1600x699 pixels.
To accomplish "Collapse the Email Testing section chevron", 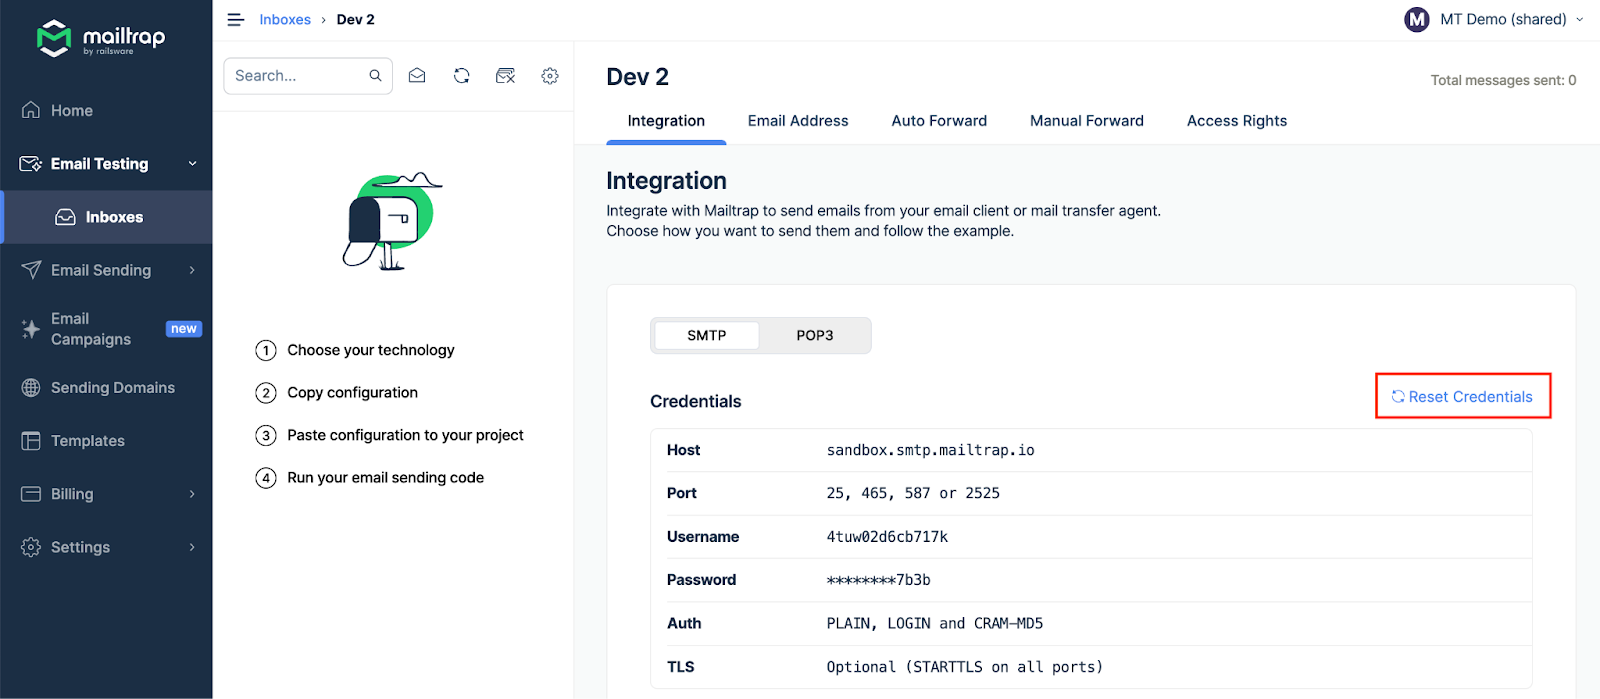I will [193, 164].
